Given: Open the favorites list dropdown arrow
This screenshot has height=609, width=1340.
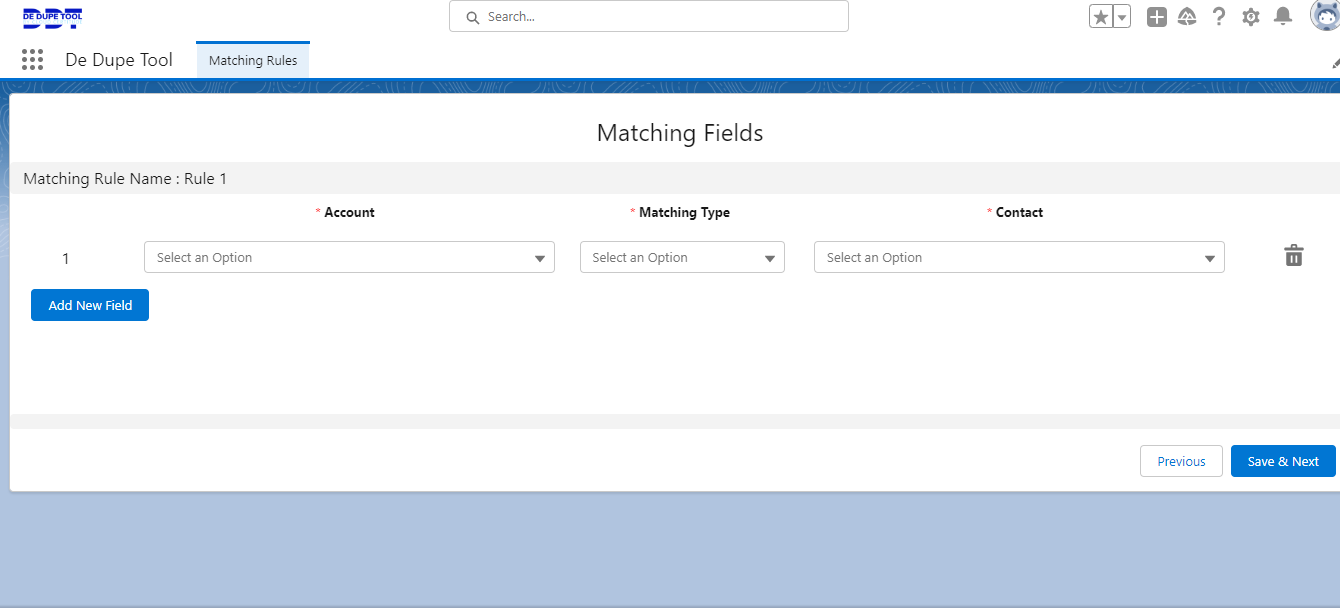Looking at the screenshot, I should [1122, 17].
